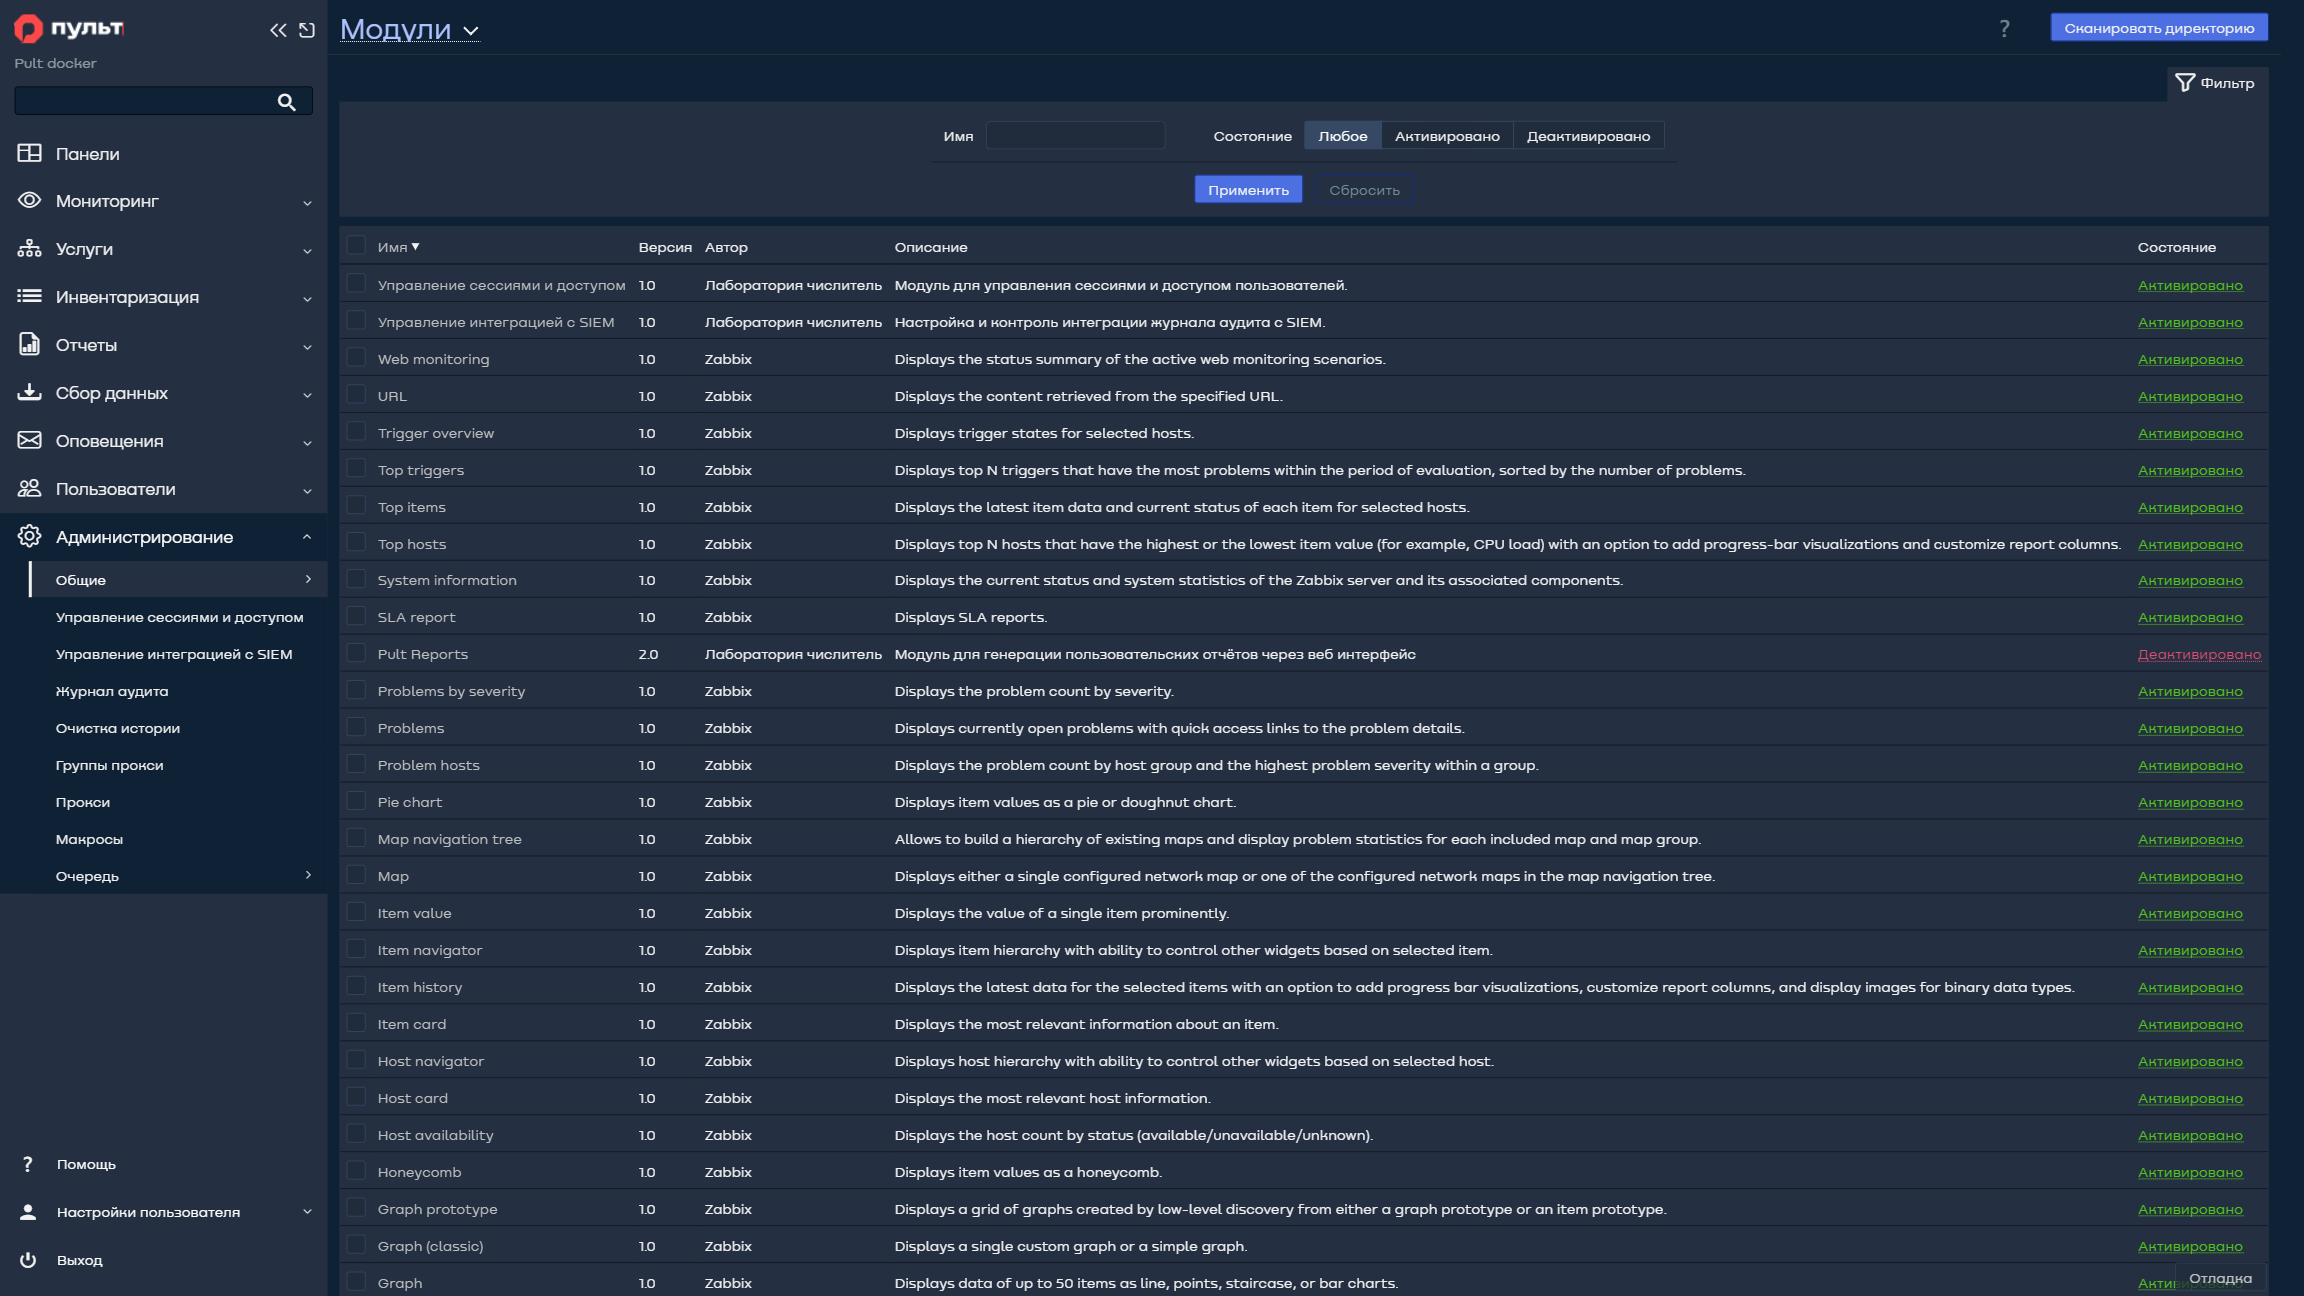This screenshot has width=2304, height=1296.
Task: Click the Отчеты report icon
Action: [x=30, y=344]
